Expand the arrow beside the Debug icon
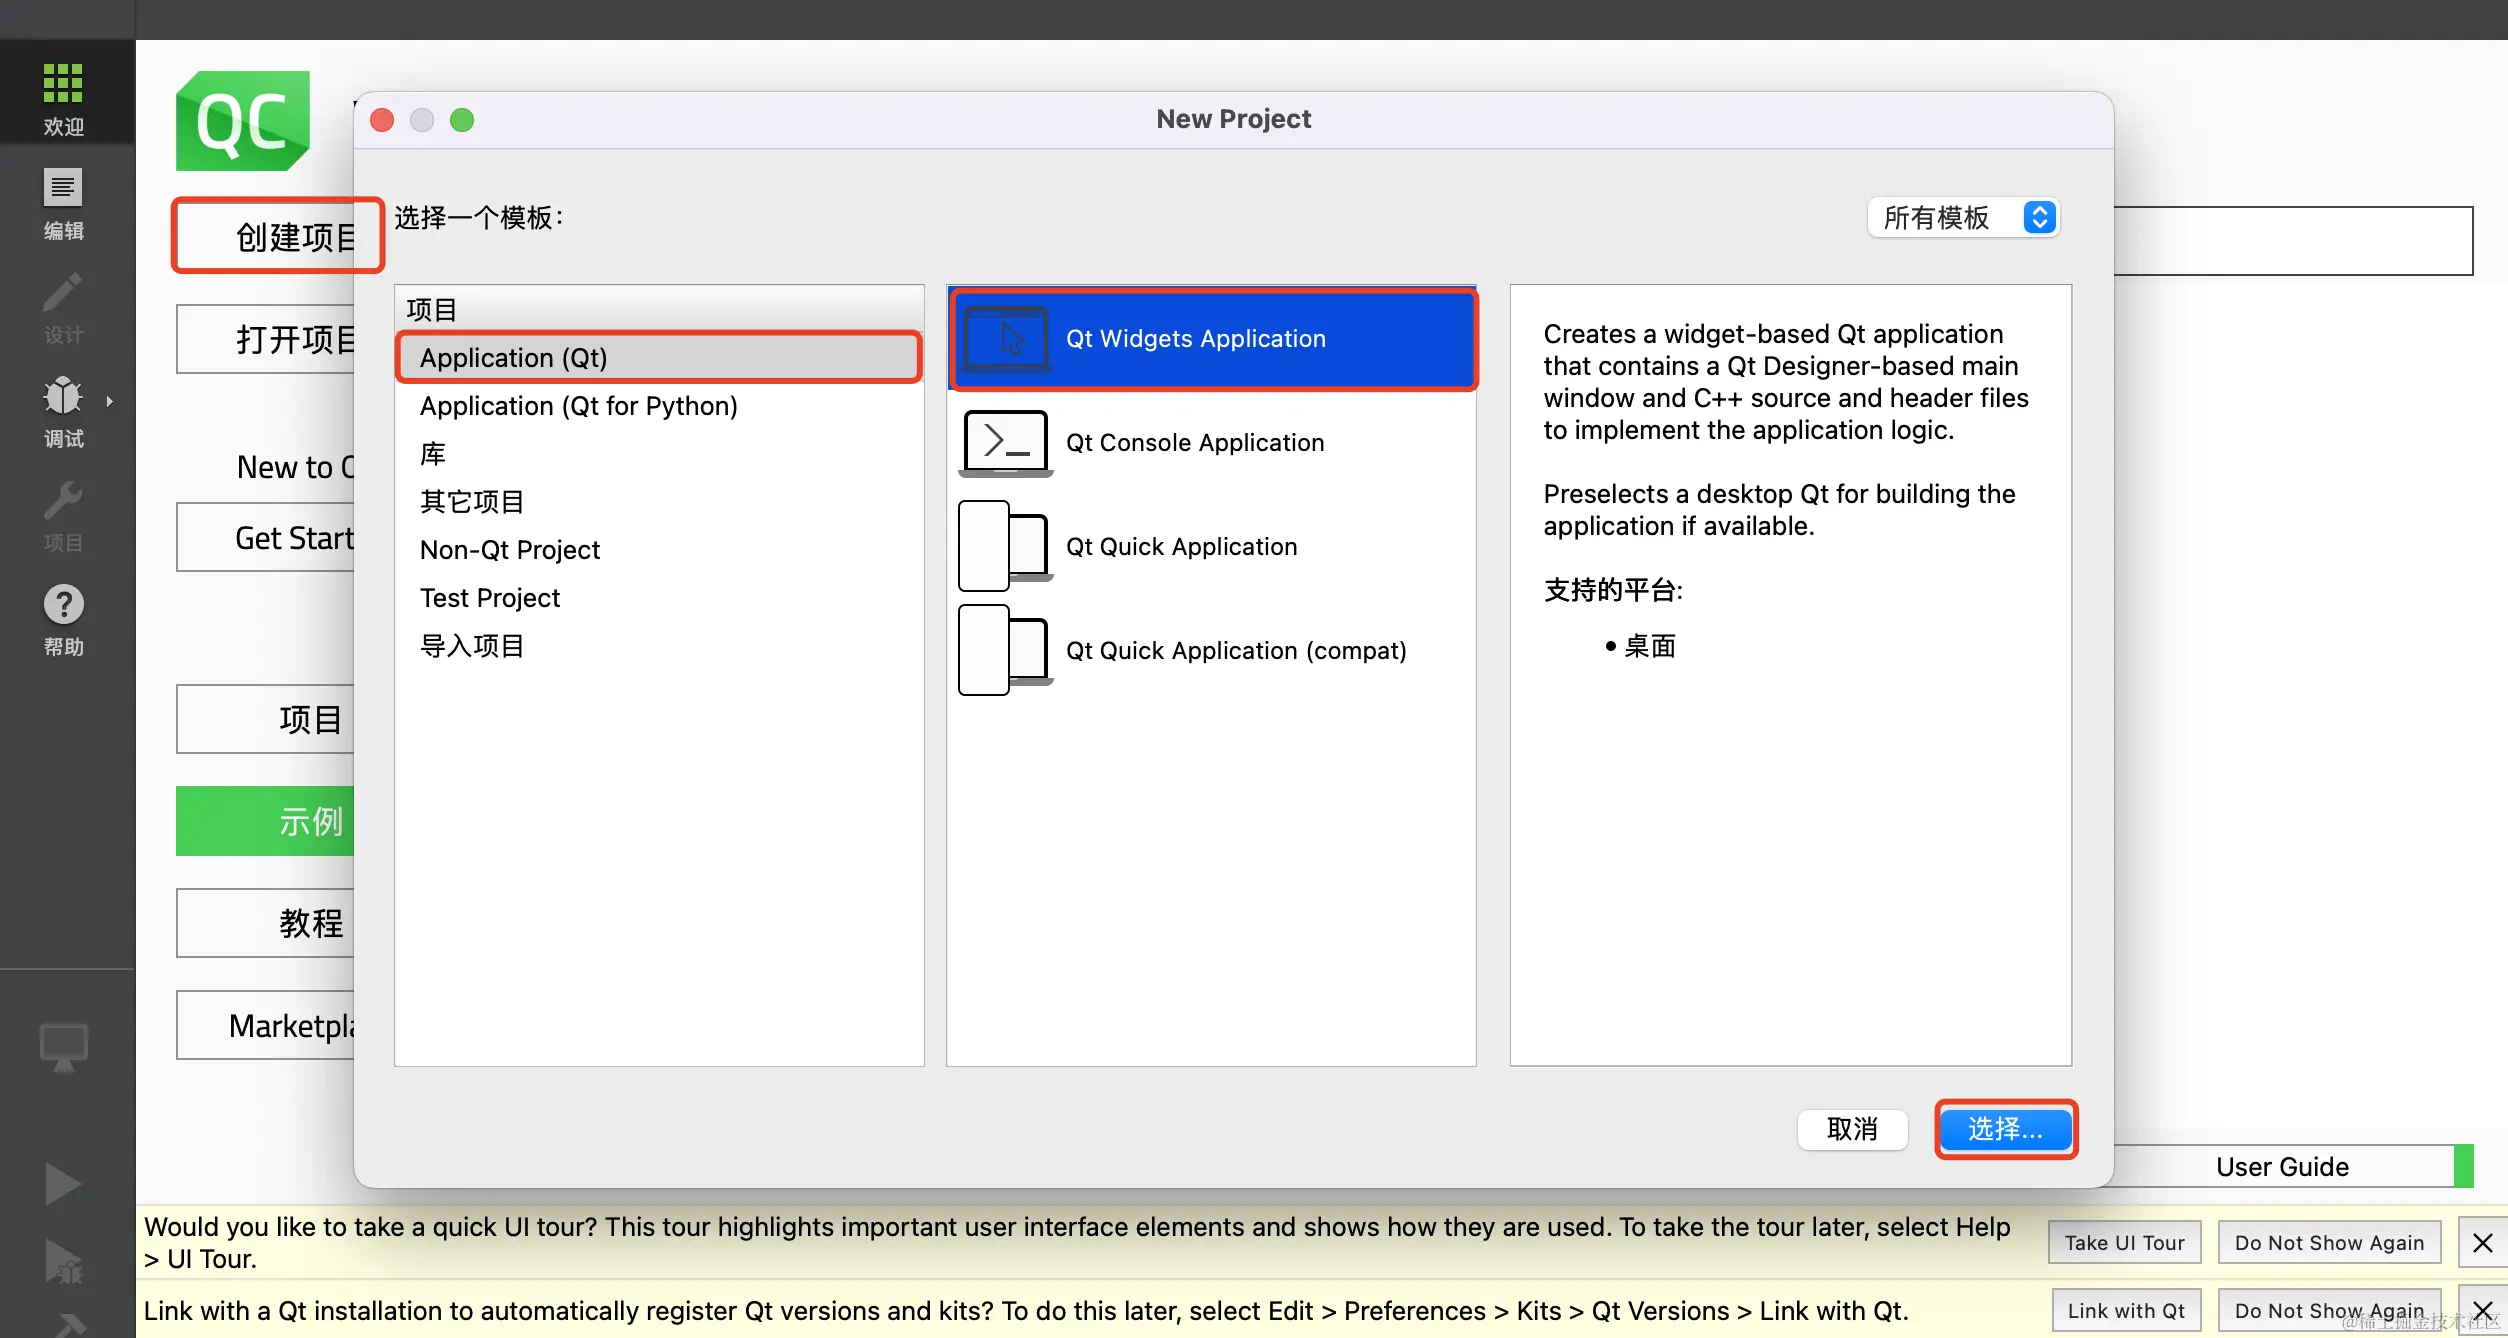Screen dimensions: 2508x1338 (x=110, y=401)
